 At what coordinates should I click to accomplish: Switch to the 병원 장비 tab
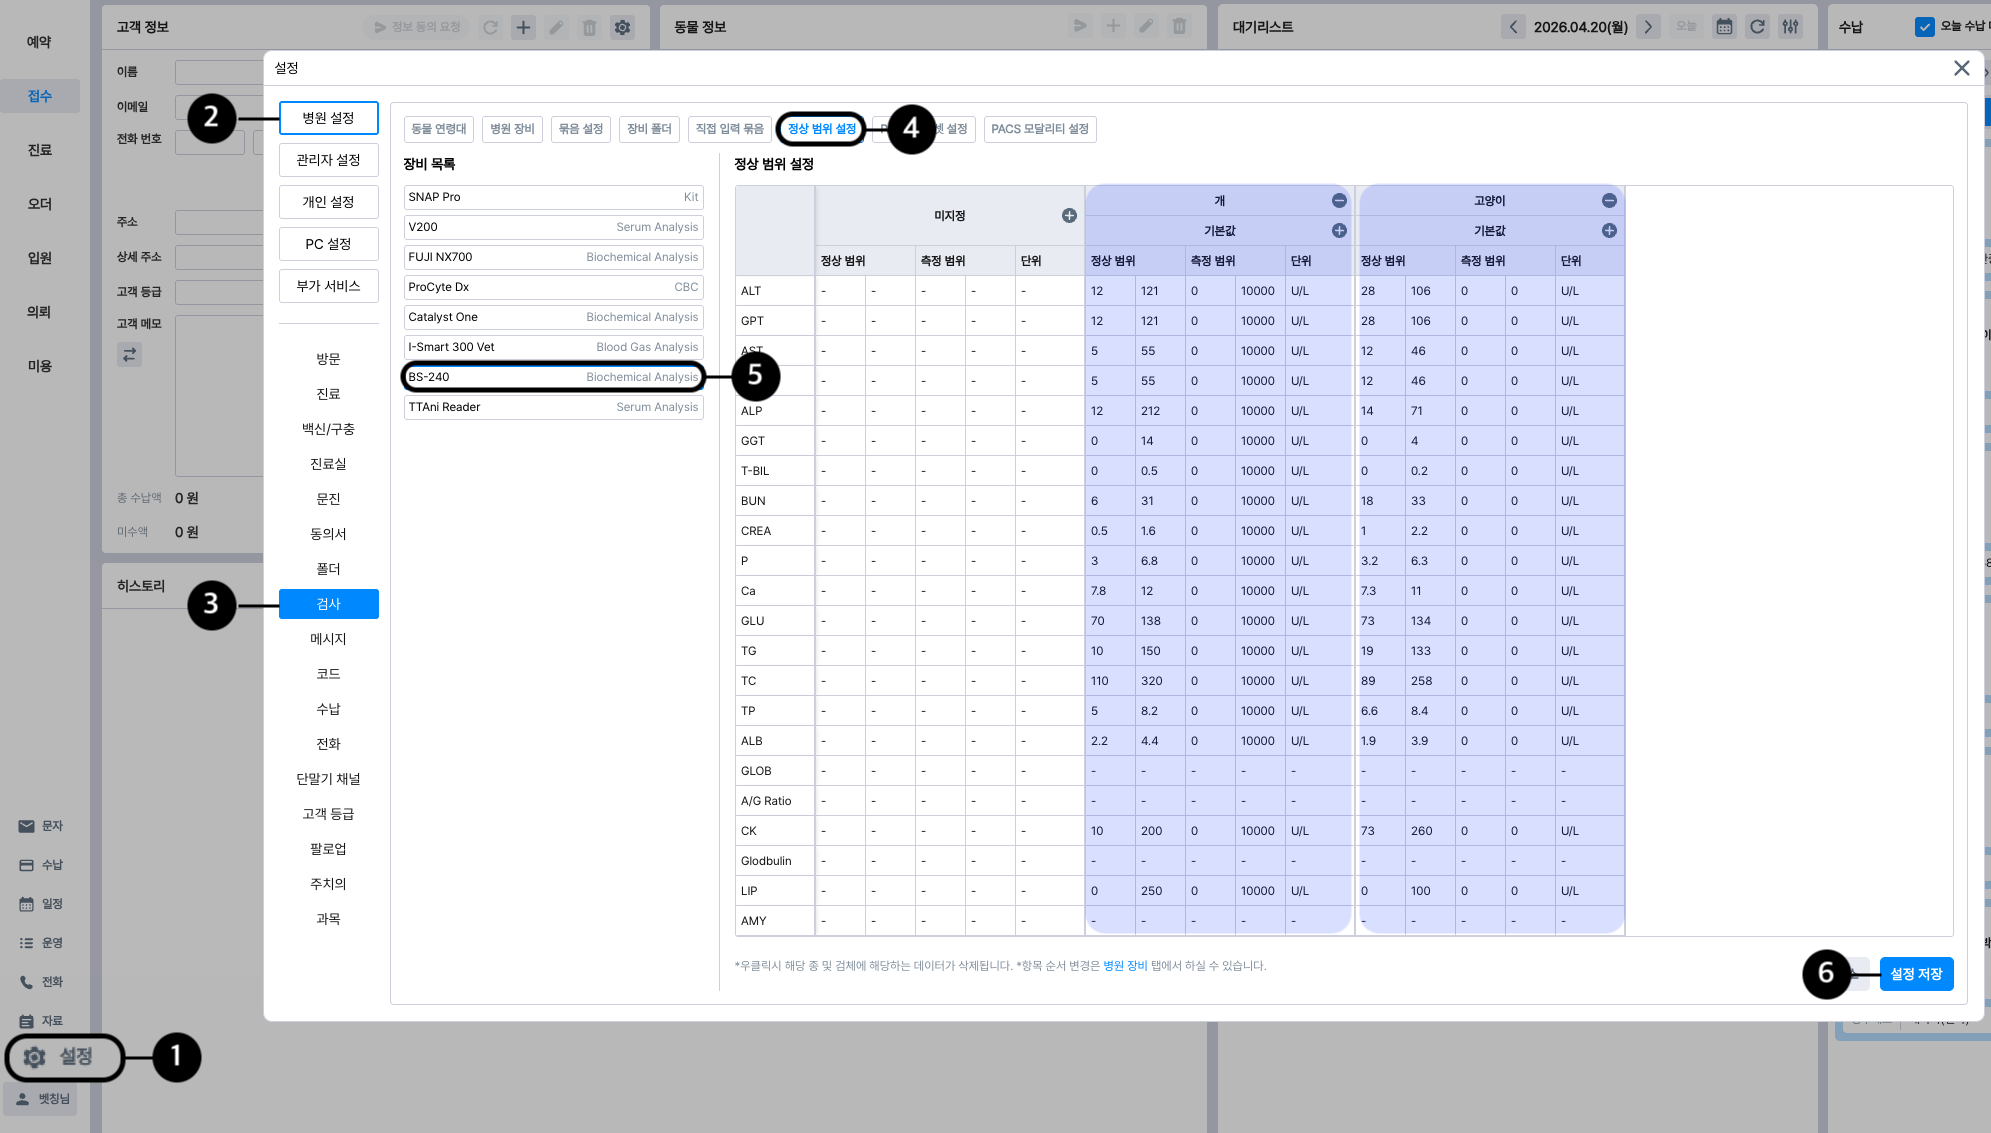point(512,129)
